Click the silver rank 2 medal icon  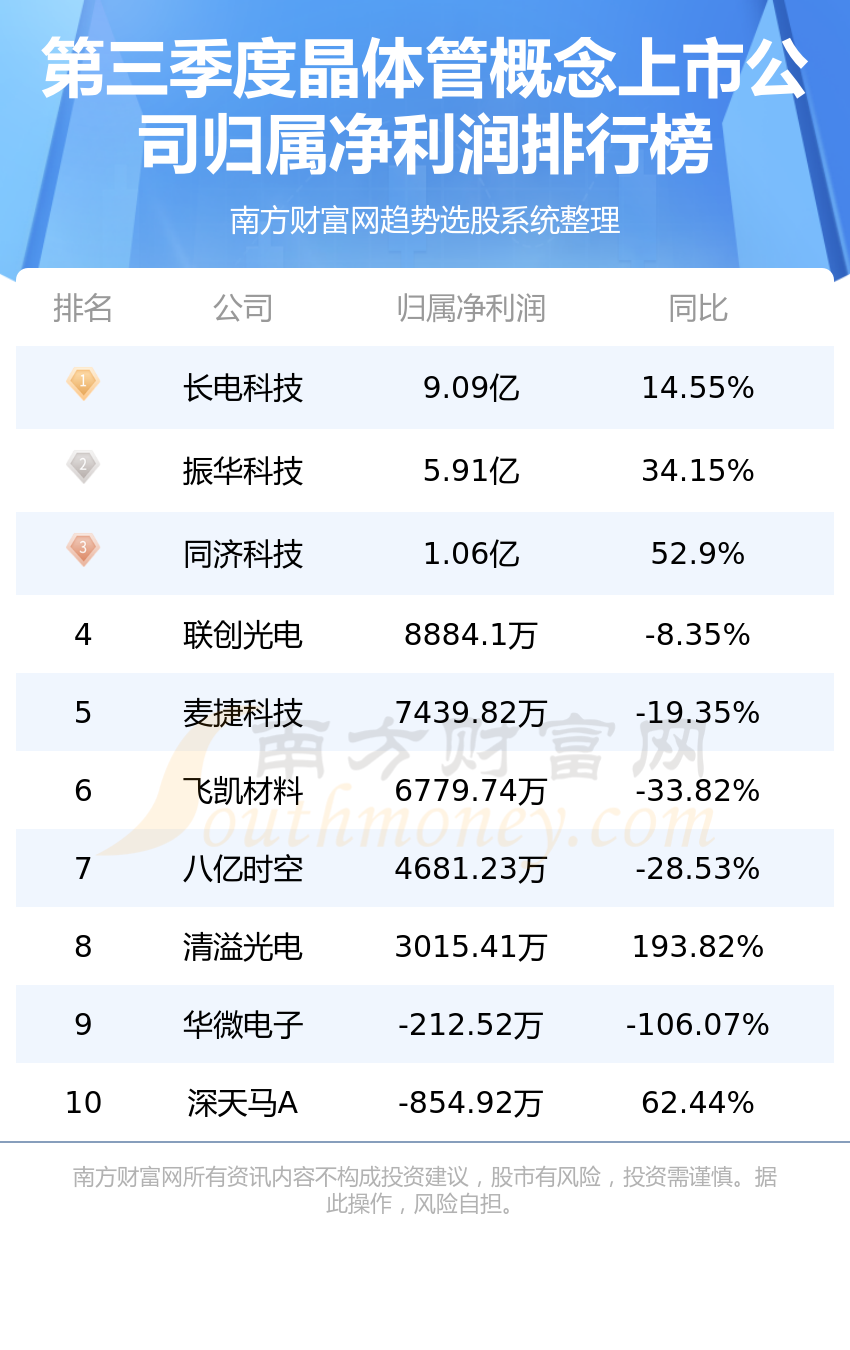click(x=83, y=467)
